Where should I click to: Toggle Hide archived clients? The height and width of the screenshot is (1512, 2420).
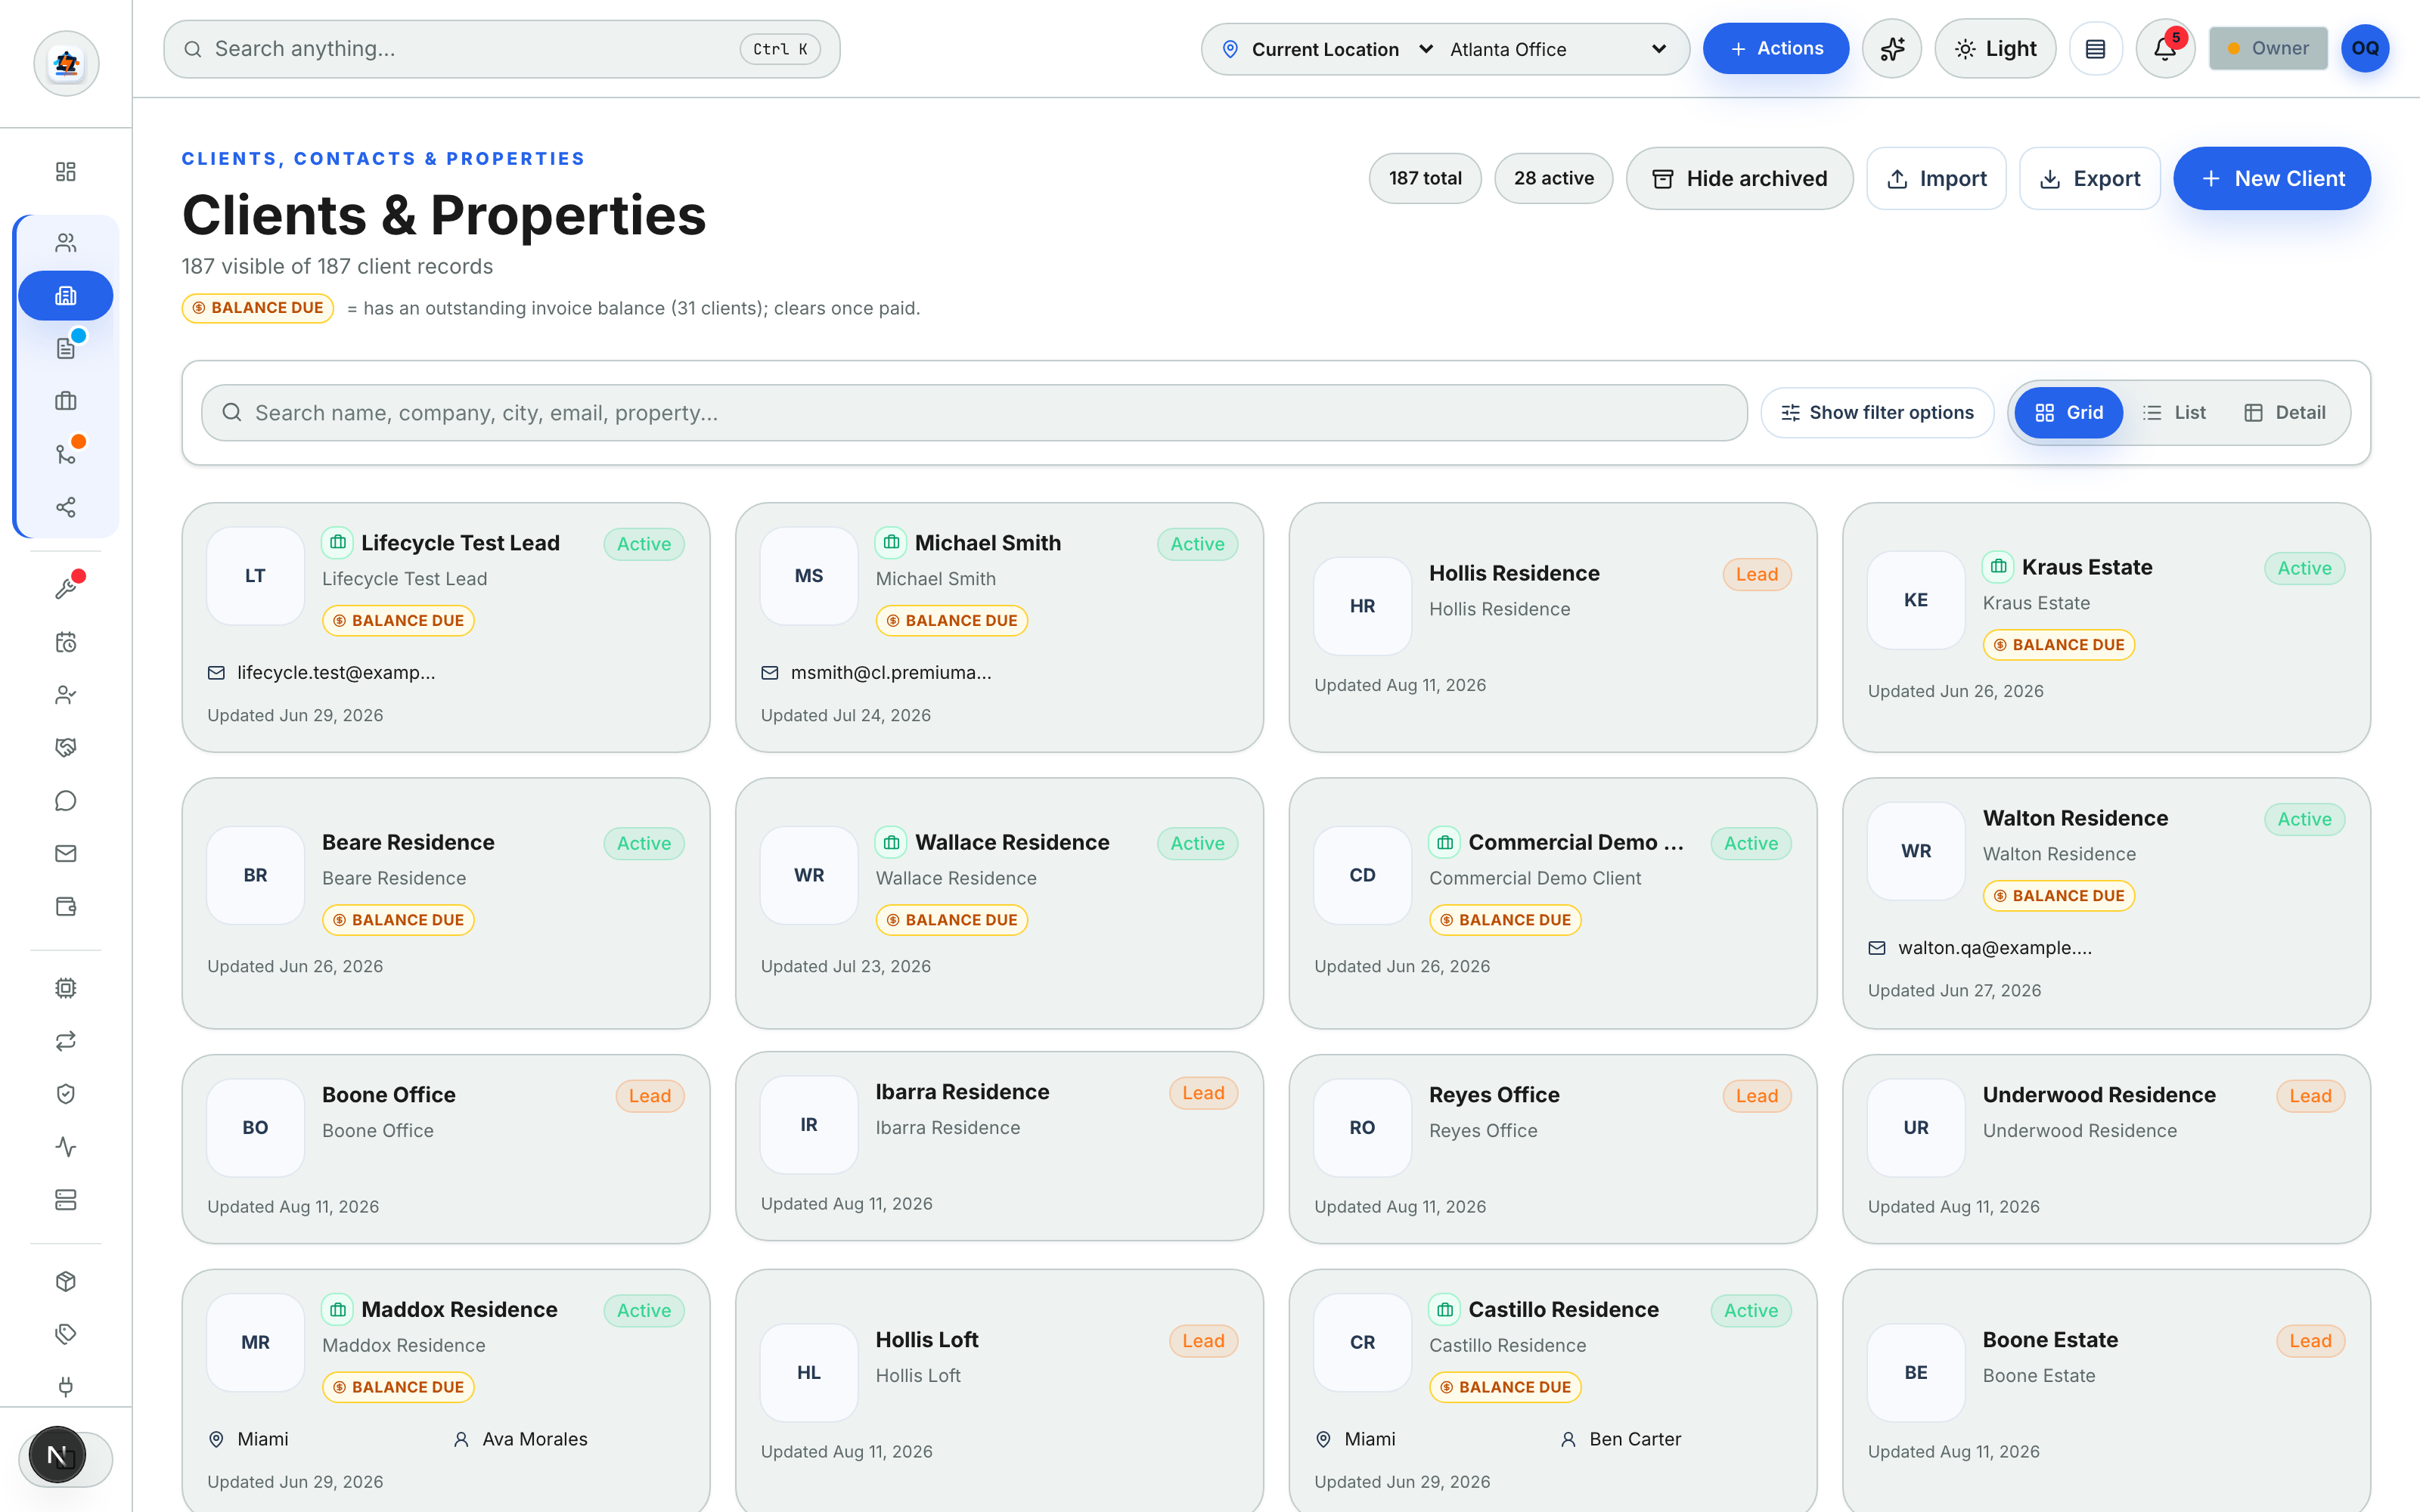[x=1739, y=178]
